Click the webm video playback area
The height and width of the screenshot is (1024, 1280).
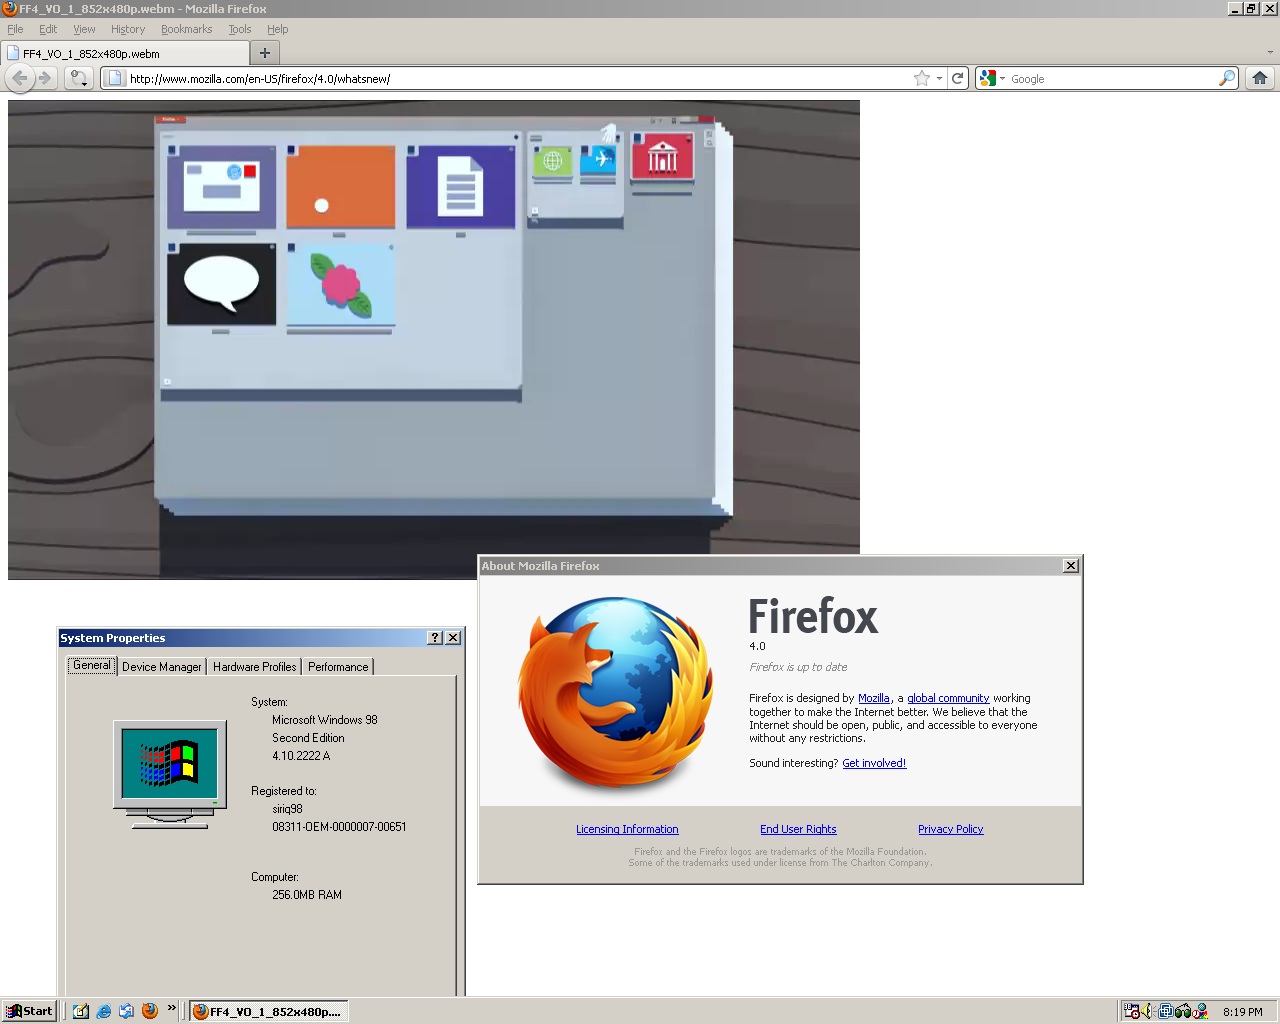point(434,339)
